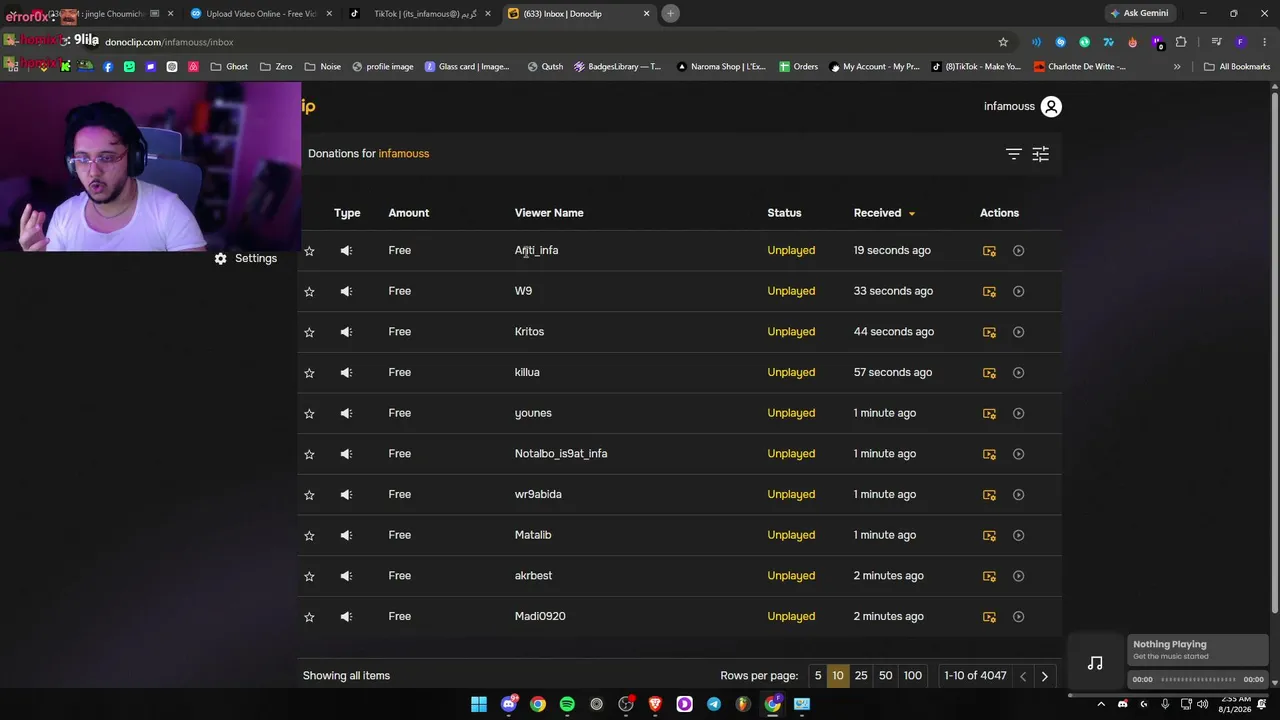This screenshot has height=720, width=1280.
Task: Click the speaker icon in Madi0920's row
Action: tap(346, 617)
